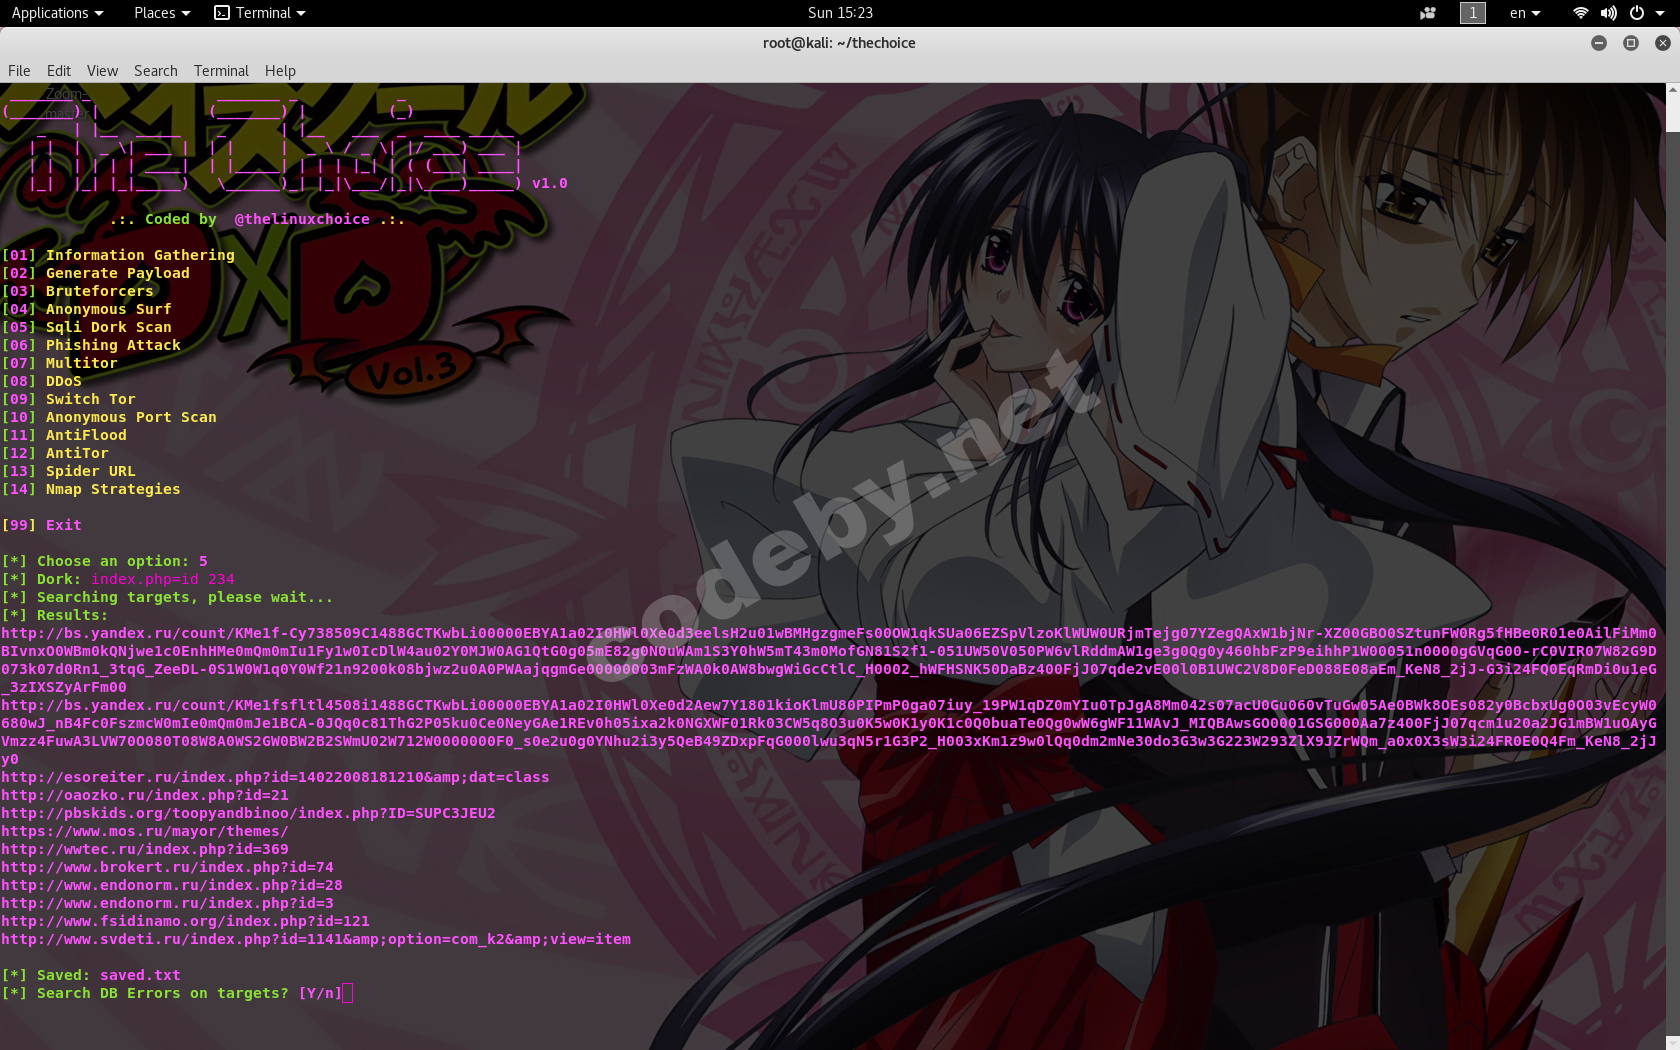Image resolution: width=1680 pixels, height=1050 pixels.
Task: Open the Applications menu
Action: pyautogui.click(x=57, y=13)
